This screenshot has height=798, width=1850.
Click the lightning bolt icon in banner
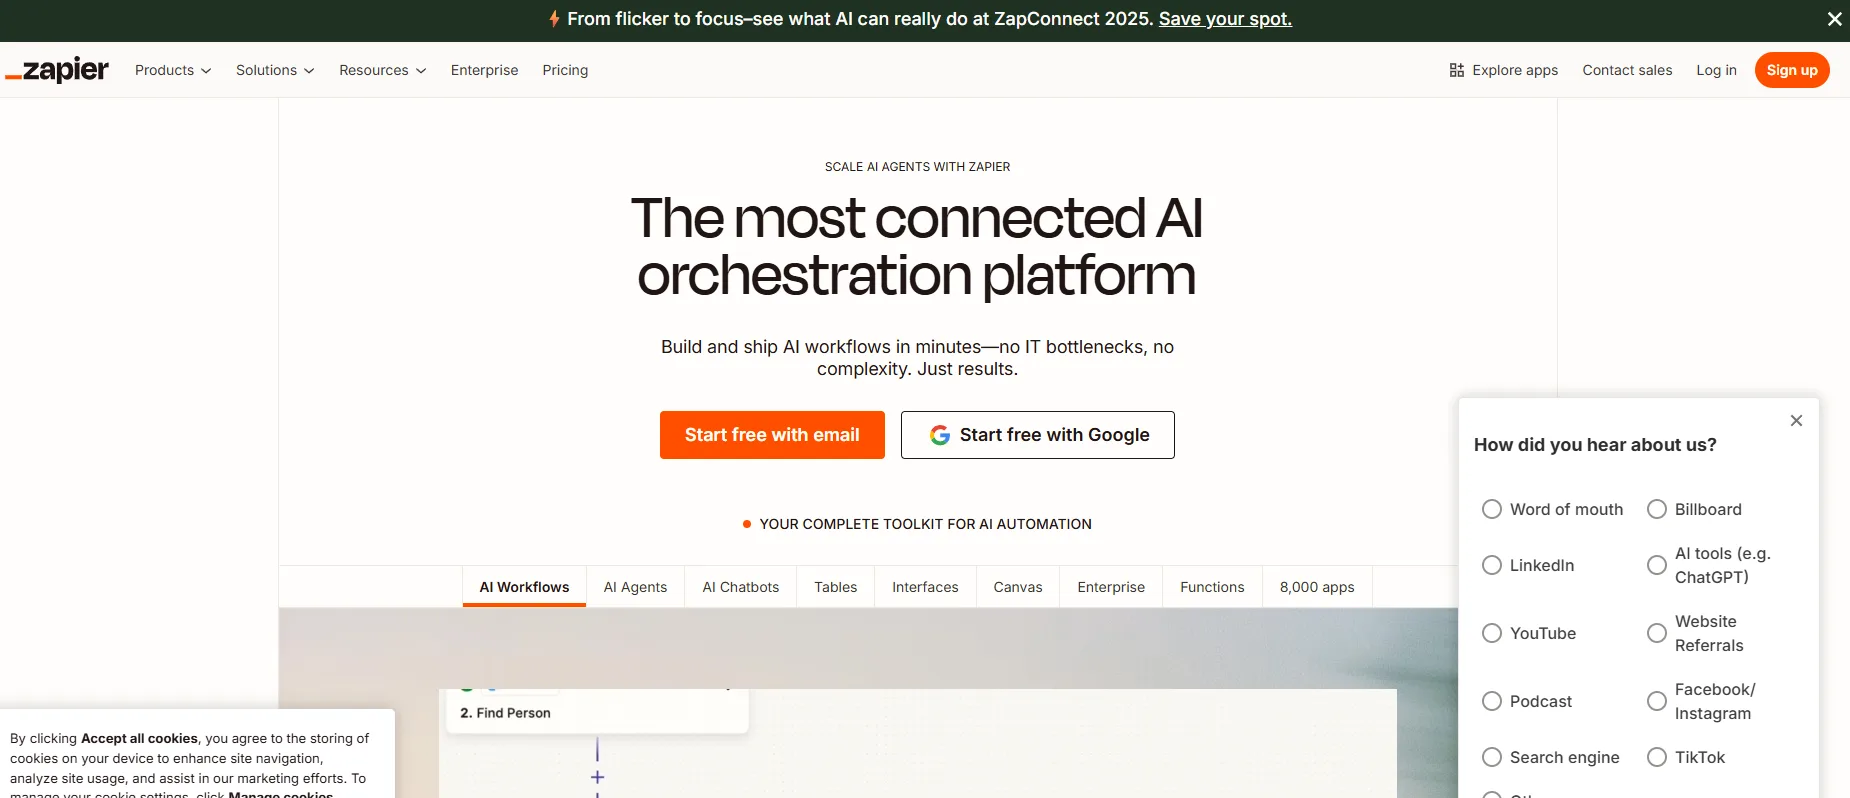(x=554, y=19)
